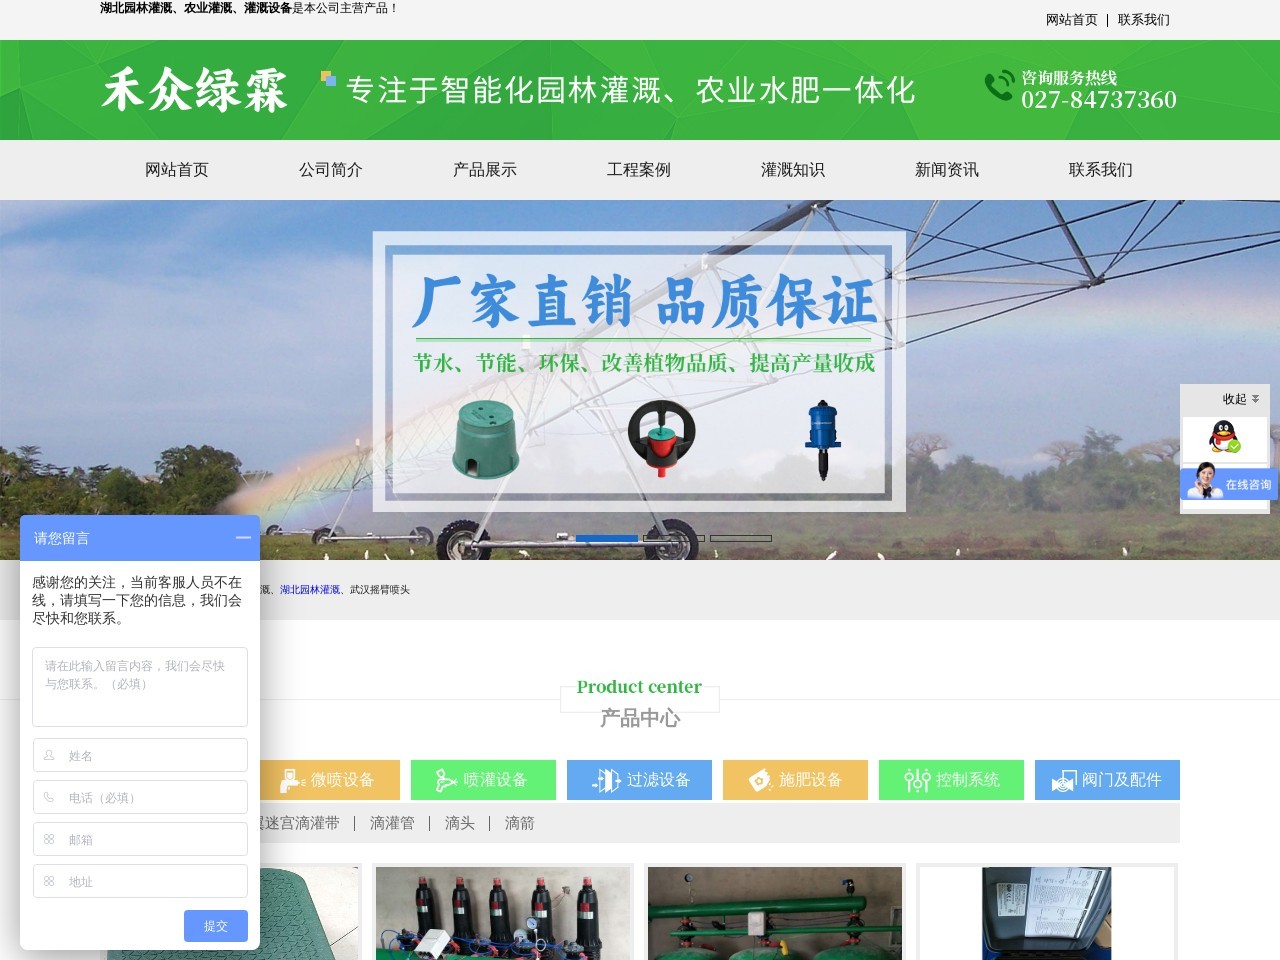The height and width of the screenshot is (960, 1280).
Task: Follow the 湖北园林灌溉 breadcrumb link
Action: [x=310, y=590]
